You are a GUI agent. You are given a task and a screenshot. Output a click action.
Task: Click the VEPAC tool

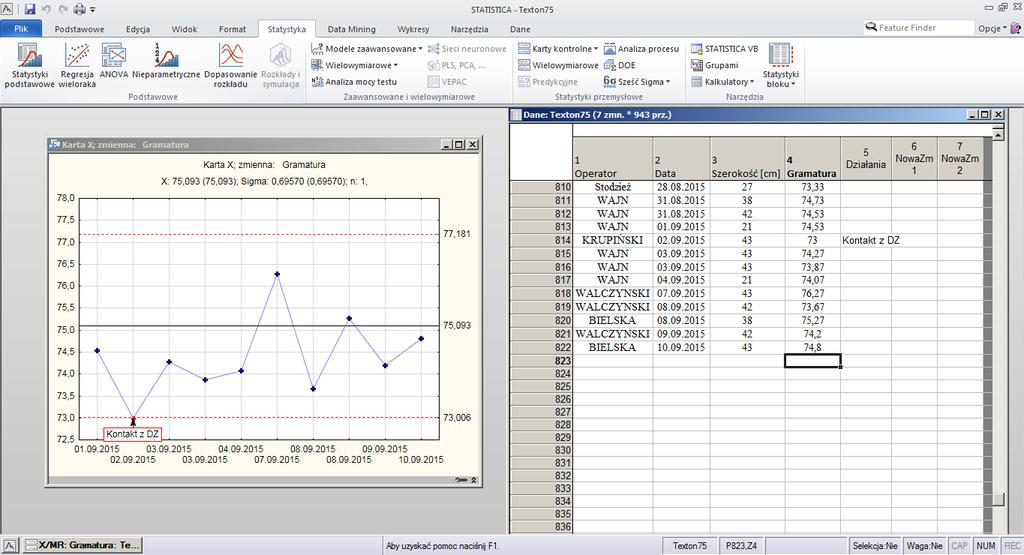tap(447, 82)
